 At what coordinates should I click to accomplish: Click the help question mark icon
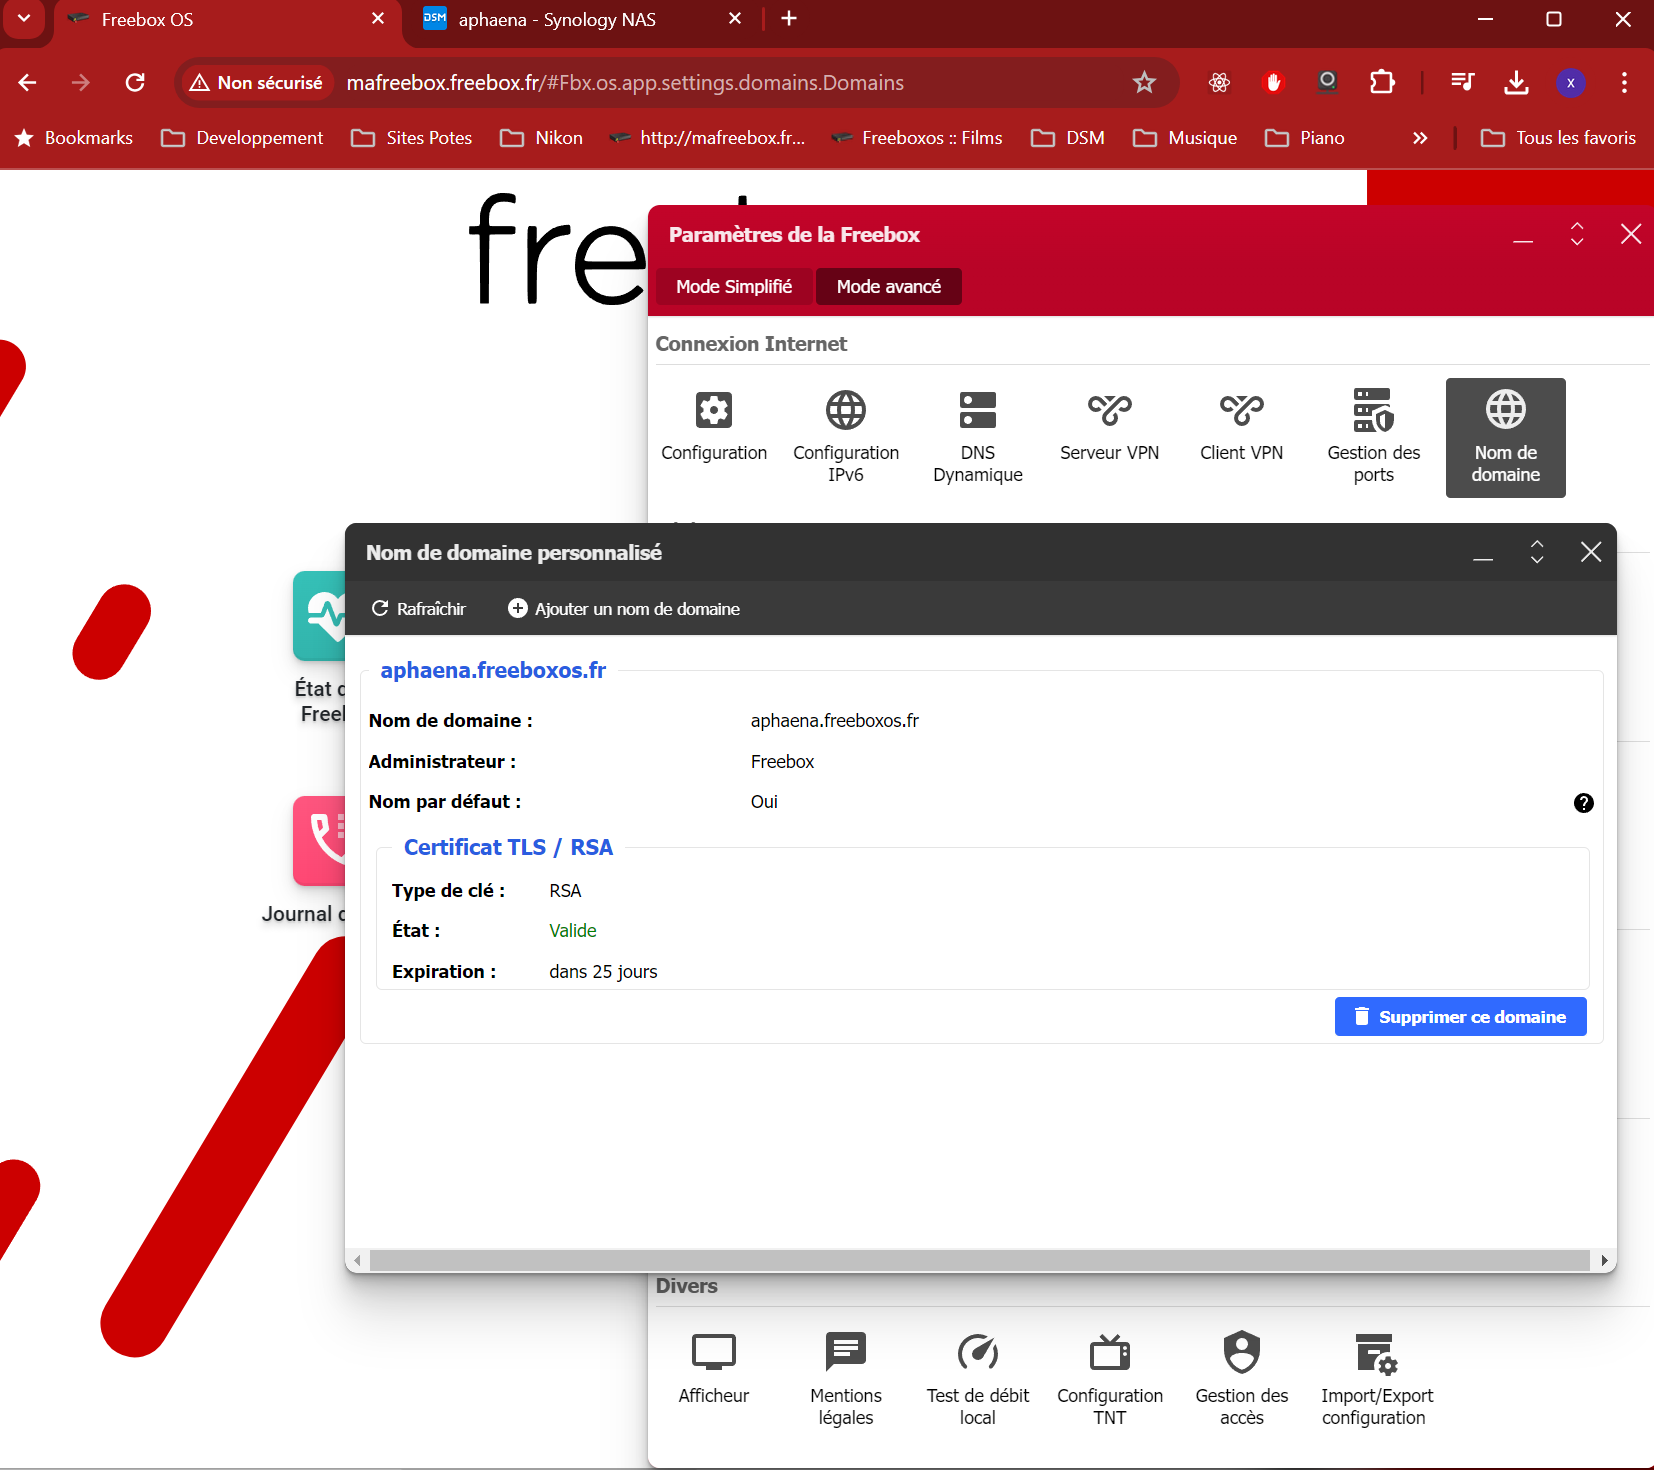click(1583, 803)
